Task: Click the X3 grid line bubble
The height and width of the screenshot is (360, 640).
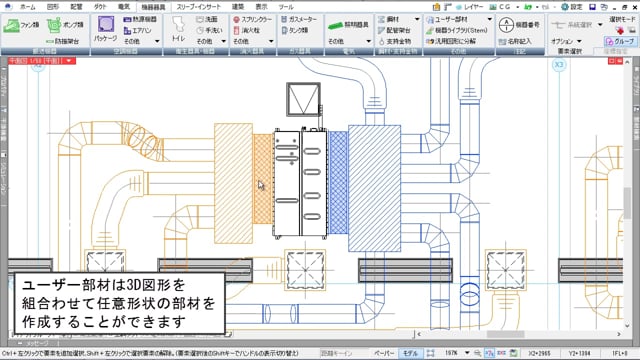Action: tap(559, 64)
